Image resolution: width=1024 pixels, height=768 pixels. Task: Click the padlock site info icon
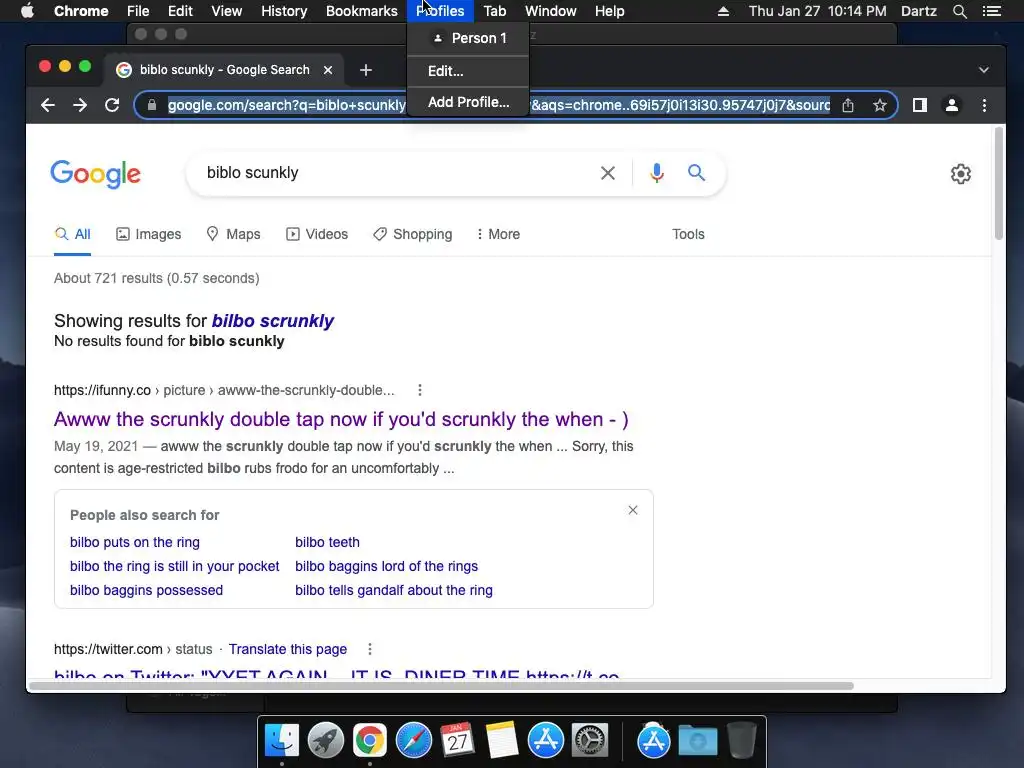click(152, 105)
